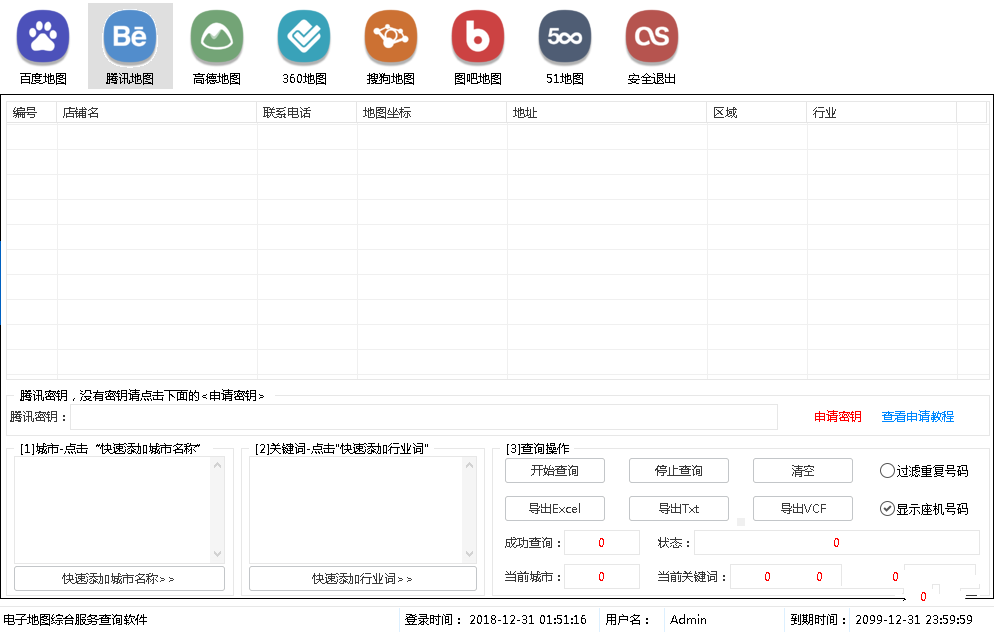Sort by the 地址 column header
Image resolution: width=994 pixels, height=632 pixels.
pyautogui.click(x=607, y=113)
